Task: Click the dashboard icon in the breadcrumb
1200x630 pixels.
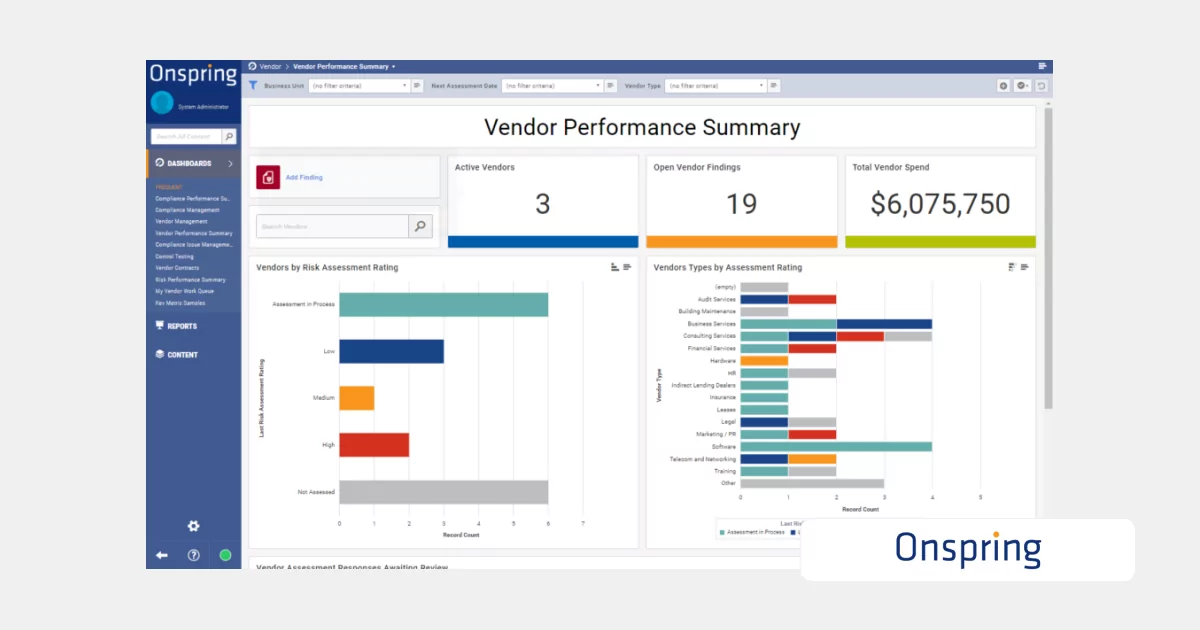Action: coord(252,66)
